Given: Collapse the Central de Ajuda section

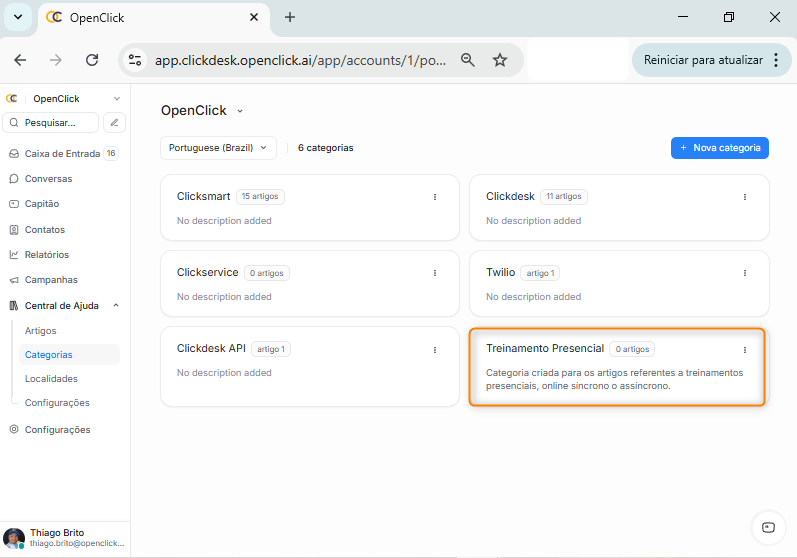Looking at the screenshot, I should point(116,305).
